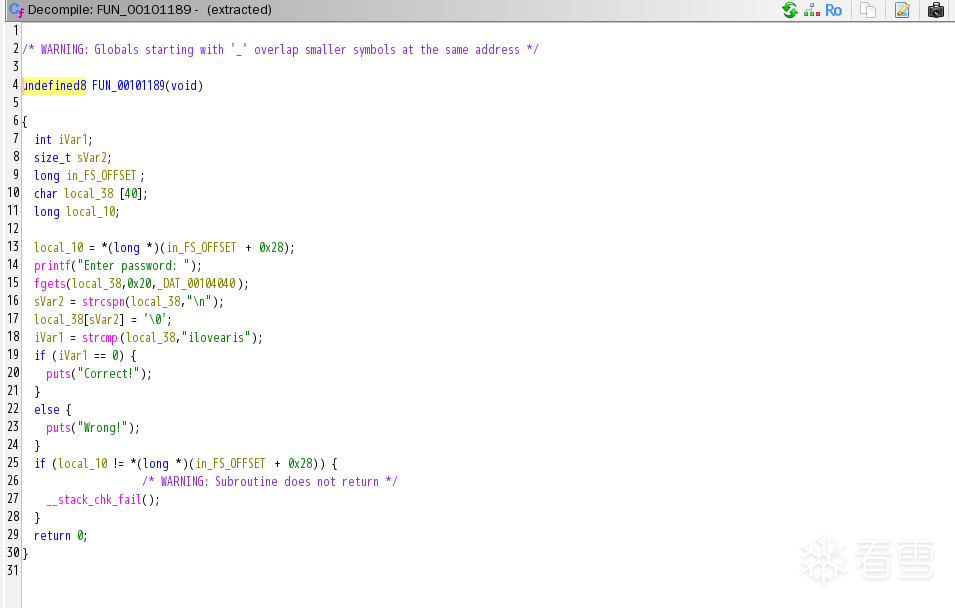Click line number 25 in gutter
This screenshot has width=955, height=608.
click(x=13, y=462)
